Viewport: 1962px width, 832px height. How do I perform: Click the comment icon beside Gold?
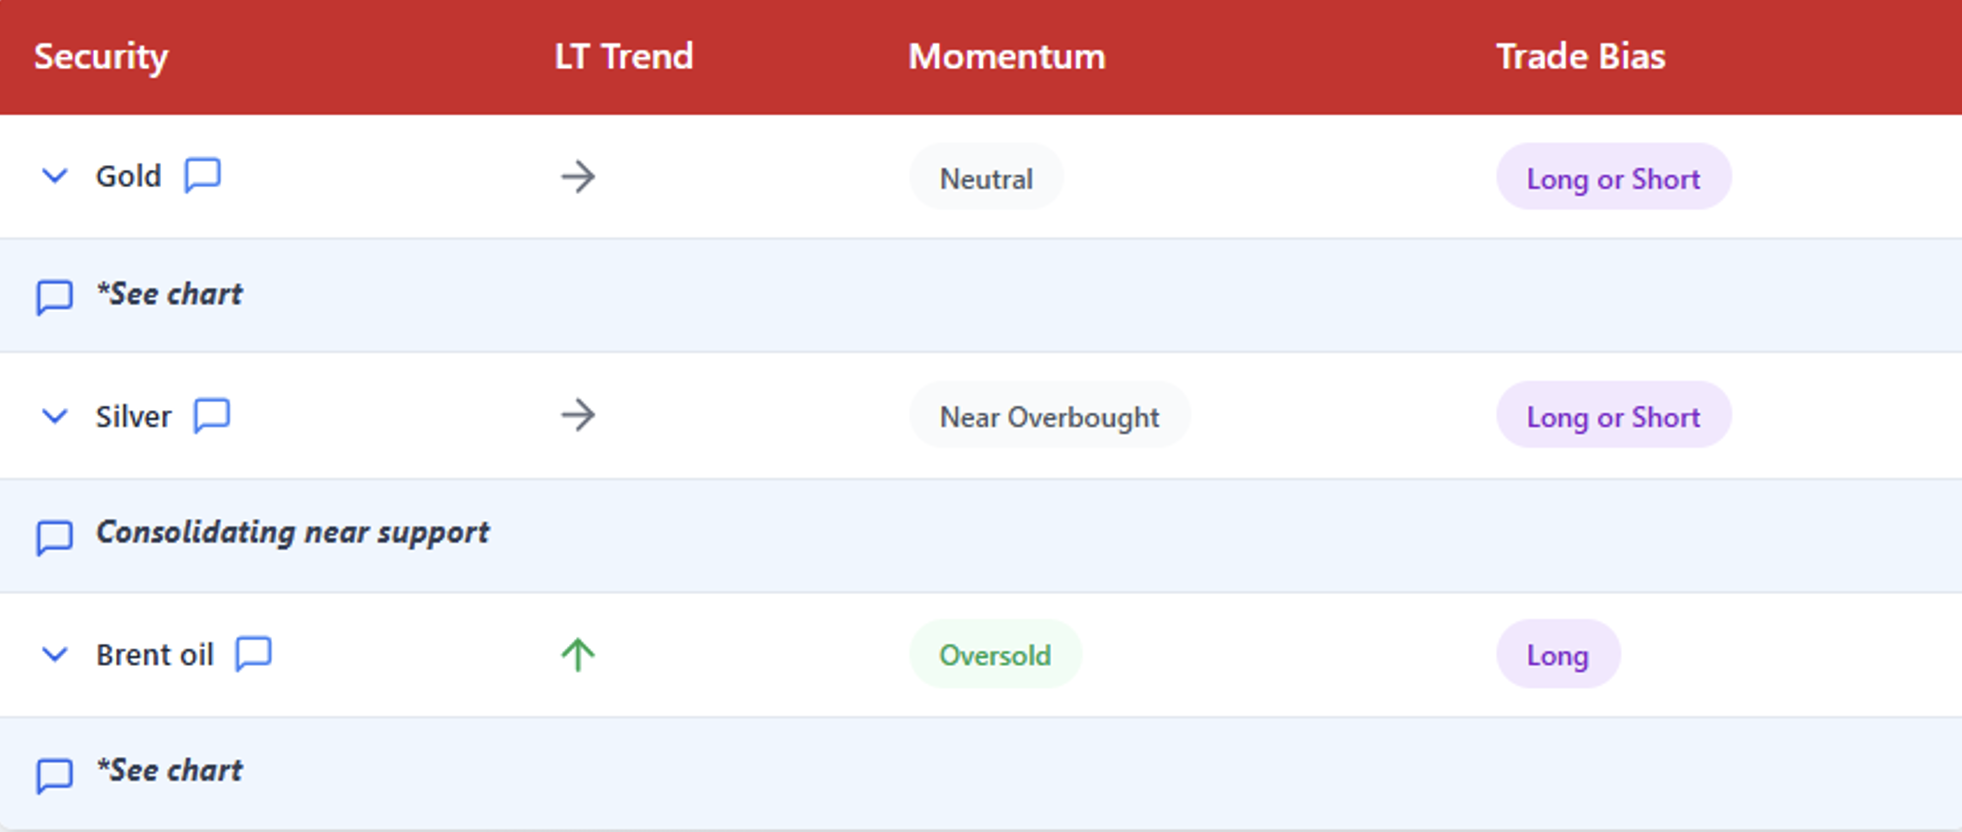[203, 175]
